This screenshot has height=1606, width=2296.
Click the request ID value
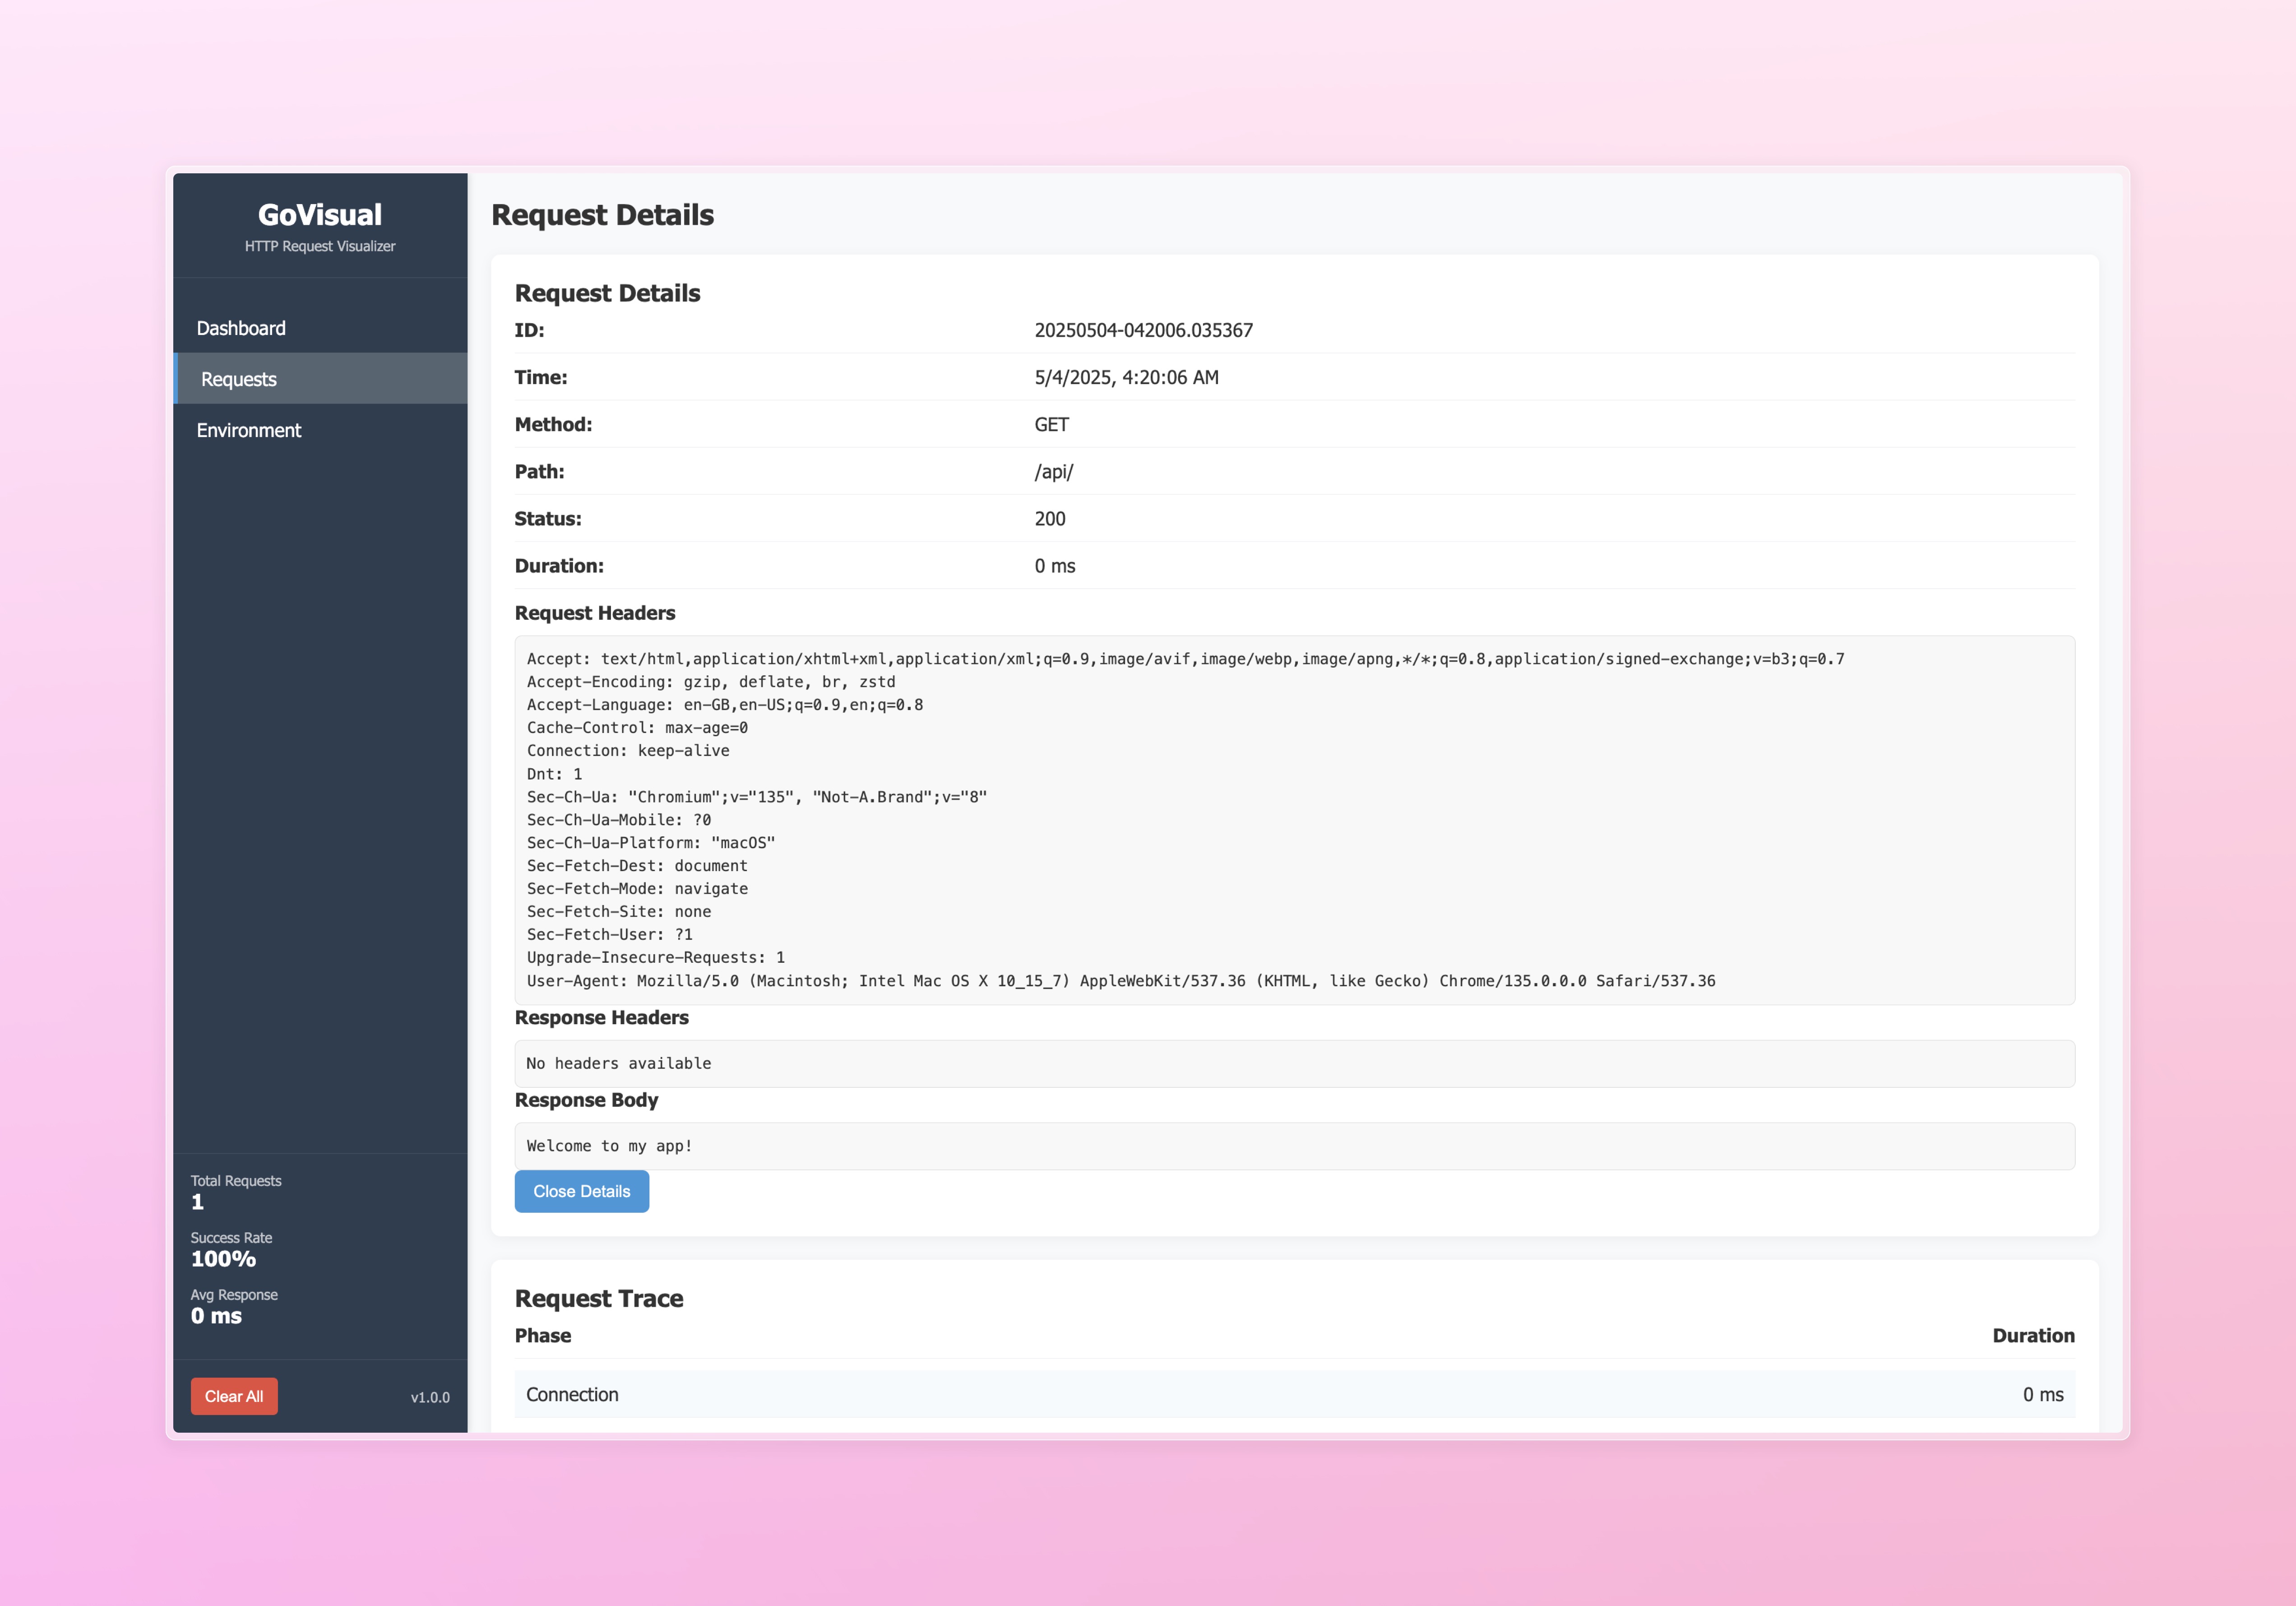[1143, 330]
